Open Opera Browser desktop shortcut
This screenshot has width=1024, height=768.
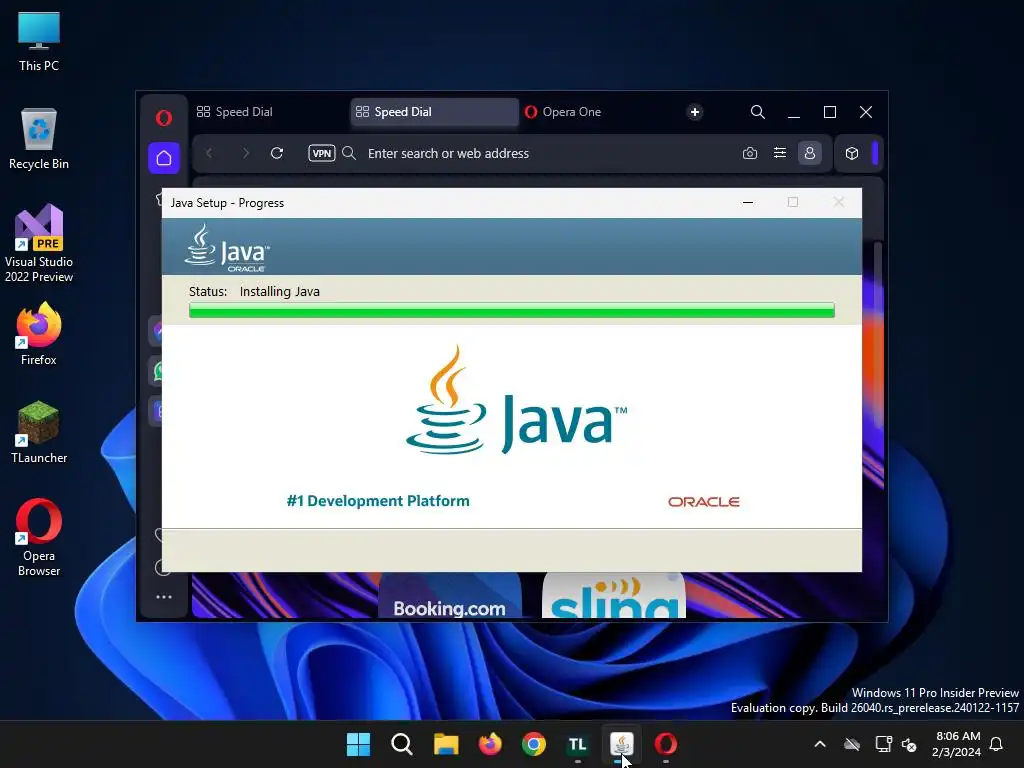point(39,537)
